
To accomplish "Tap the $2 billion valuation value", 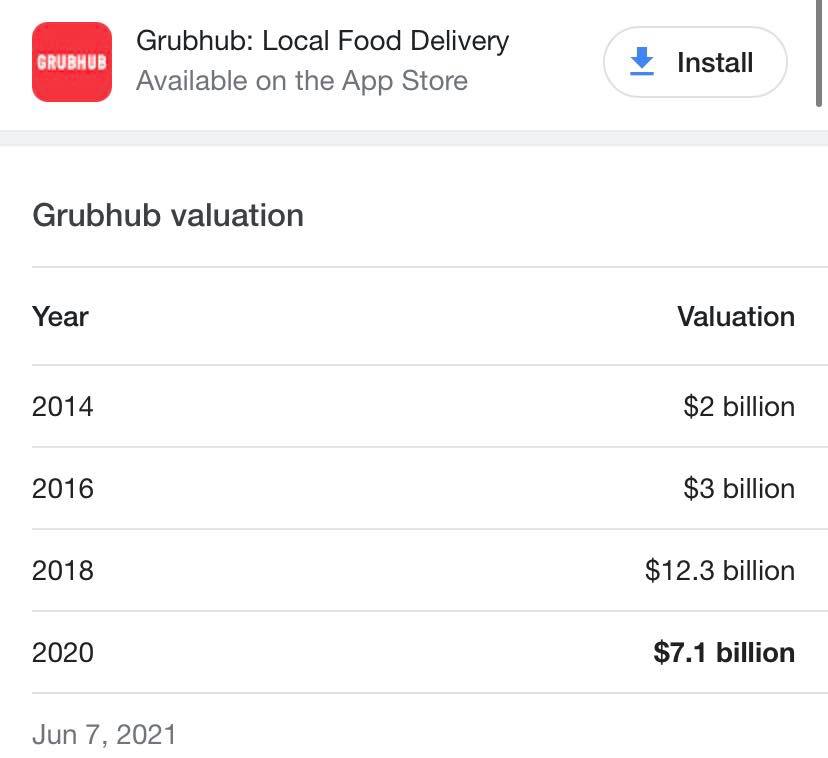I will [x=738, y=407].
